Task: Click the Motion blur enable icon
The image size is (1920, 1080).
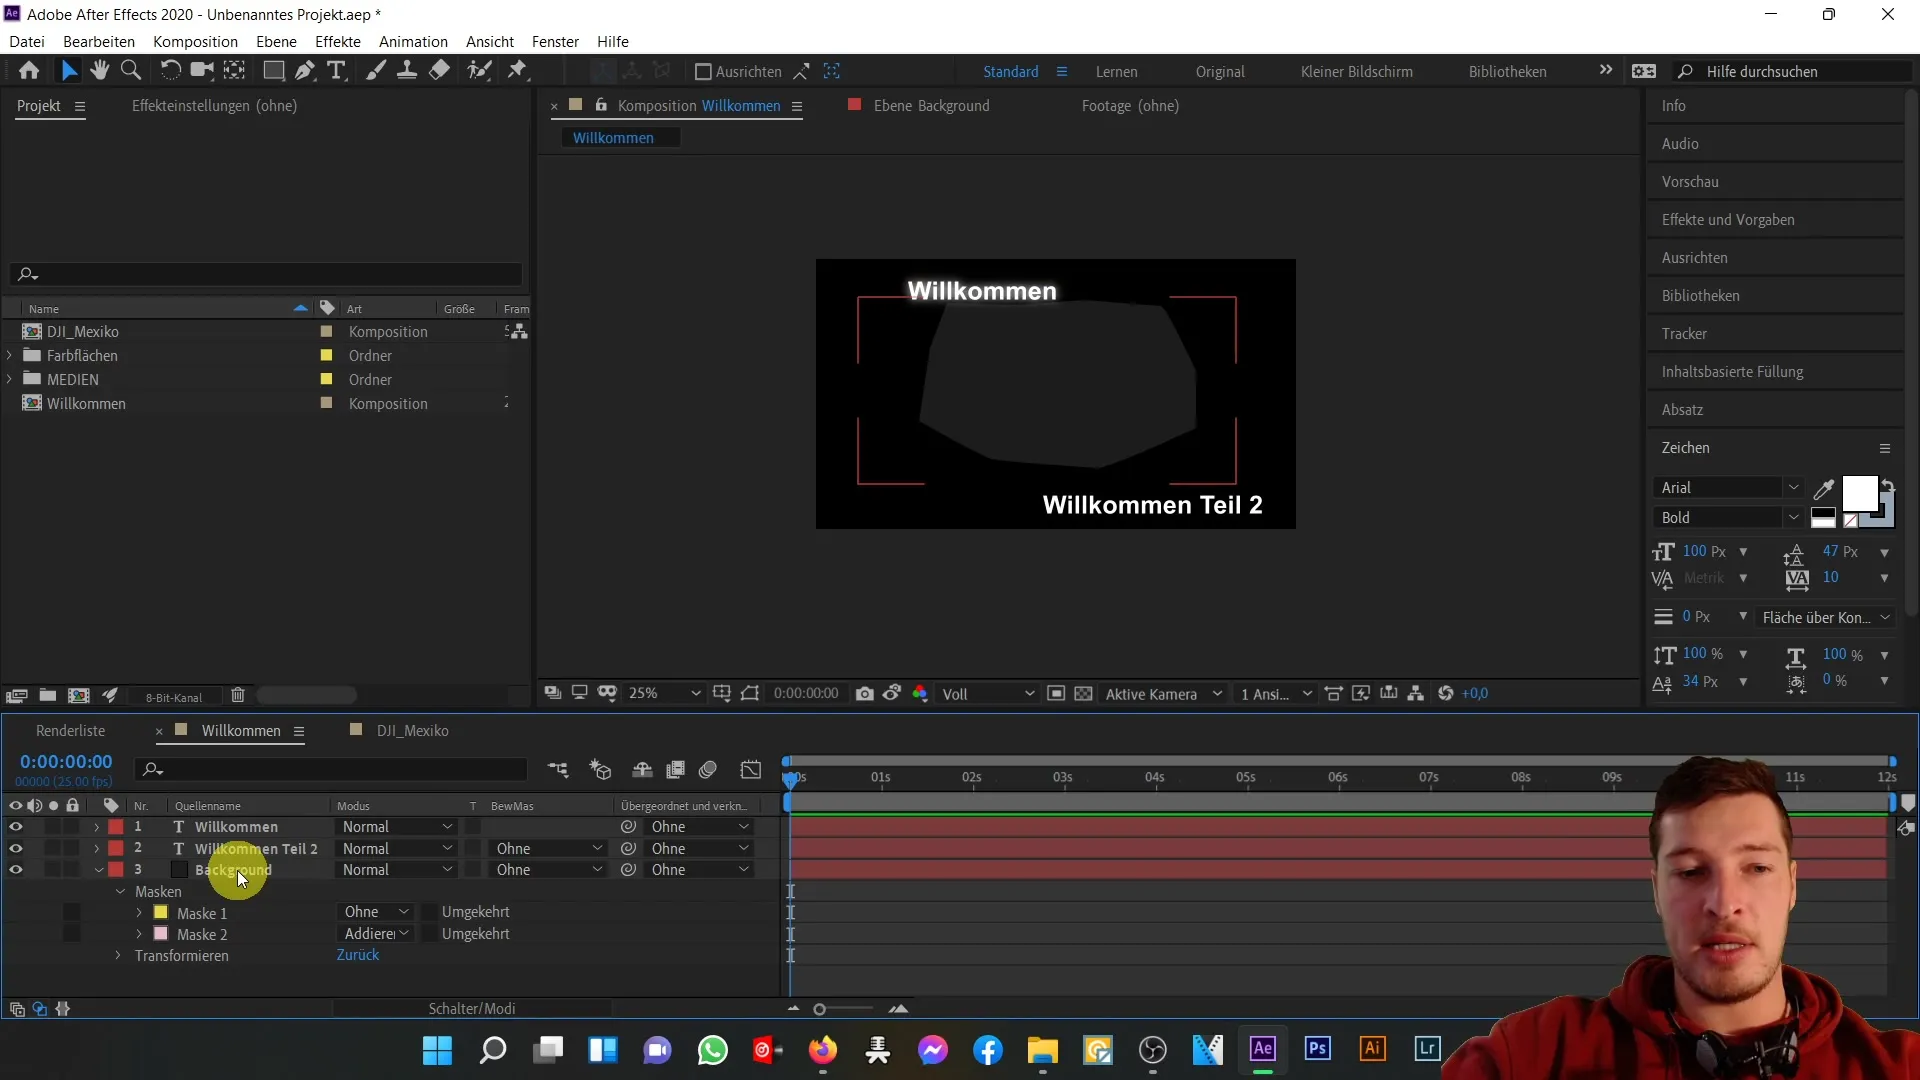Action: click(708, 771)
